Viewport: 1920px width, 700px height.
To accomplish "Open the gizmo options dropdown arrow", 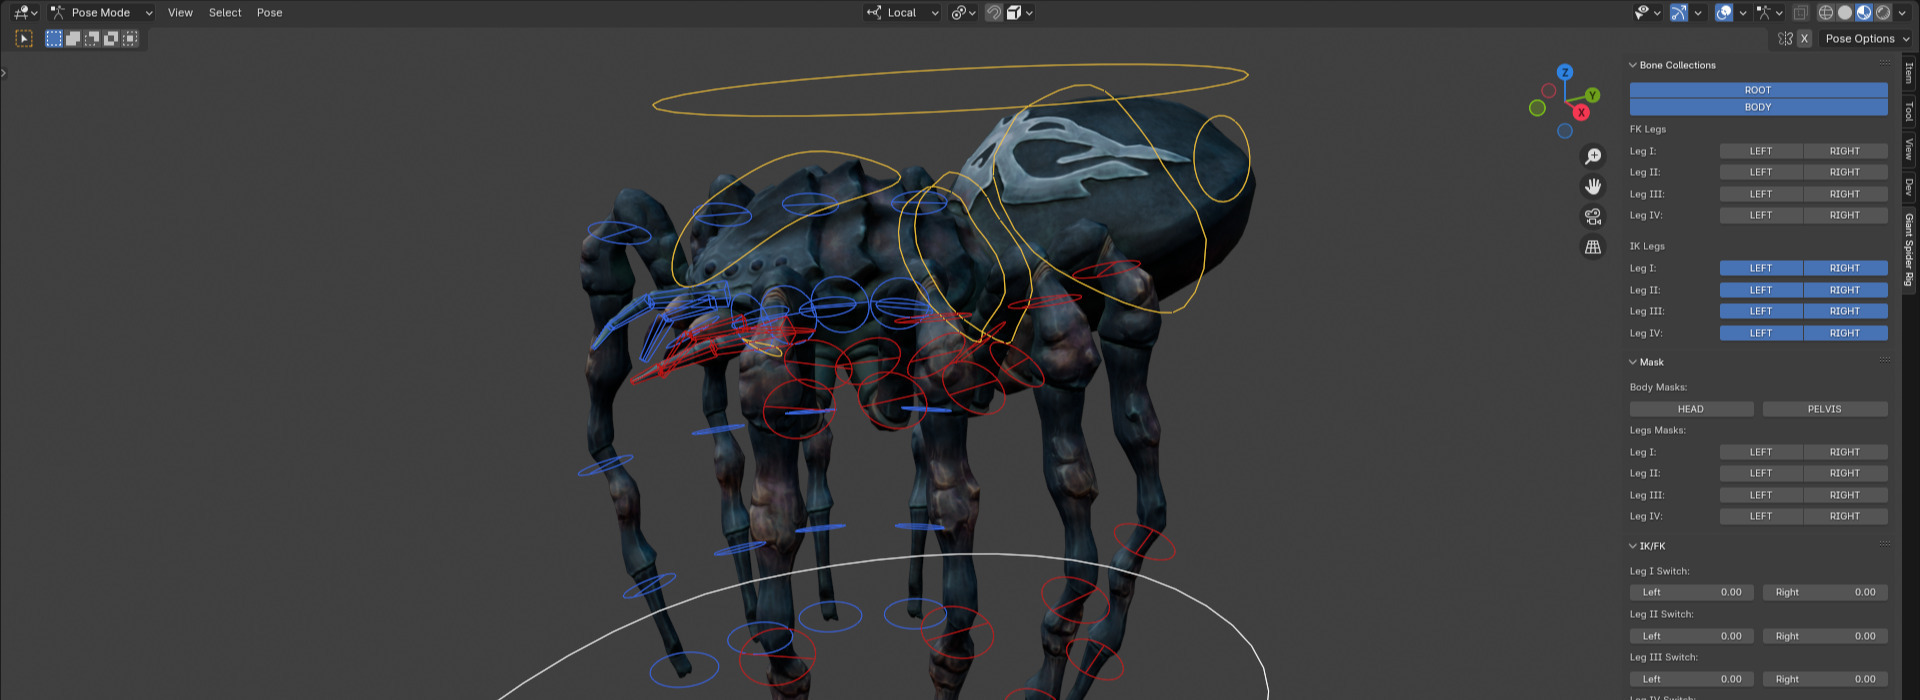I will 1698,13.
